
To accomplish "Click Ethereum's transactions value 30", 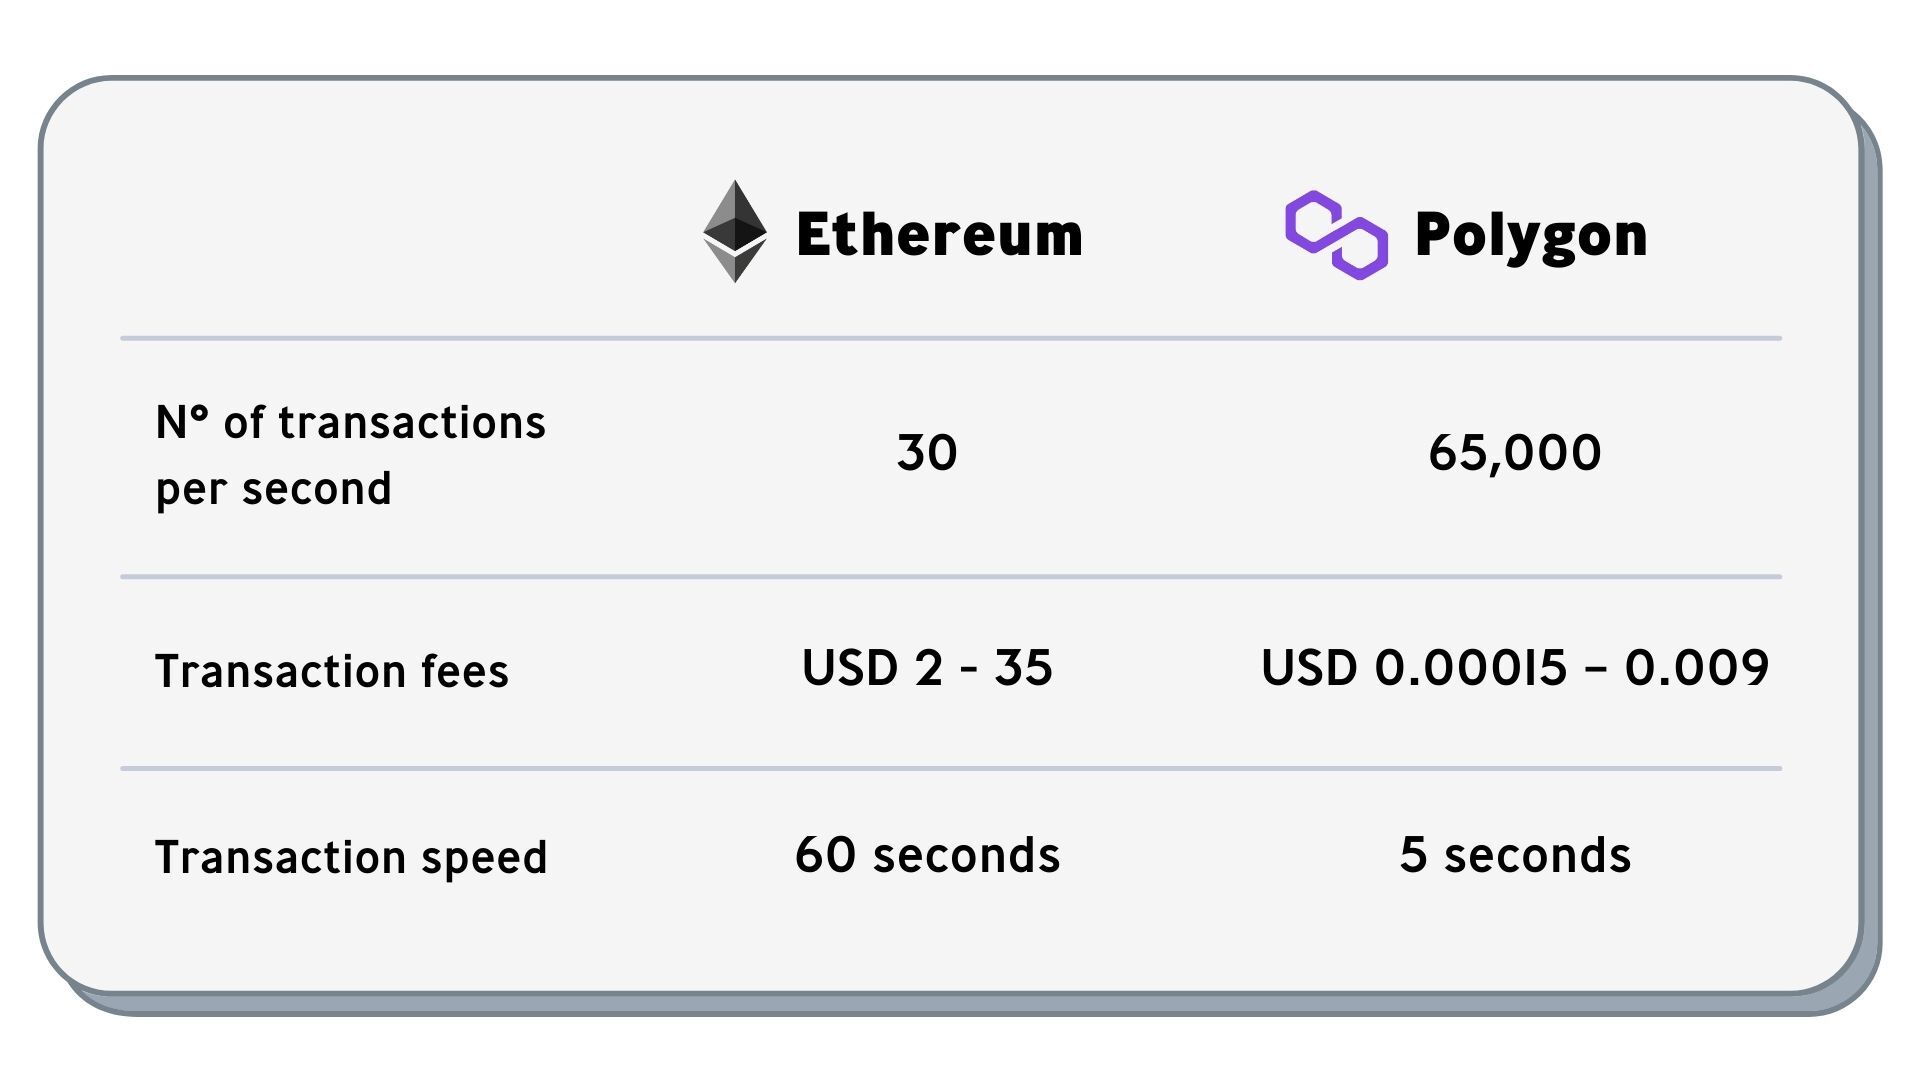I will (x=926, y=453).
